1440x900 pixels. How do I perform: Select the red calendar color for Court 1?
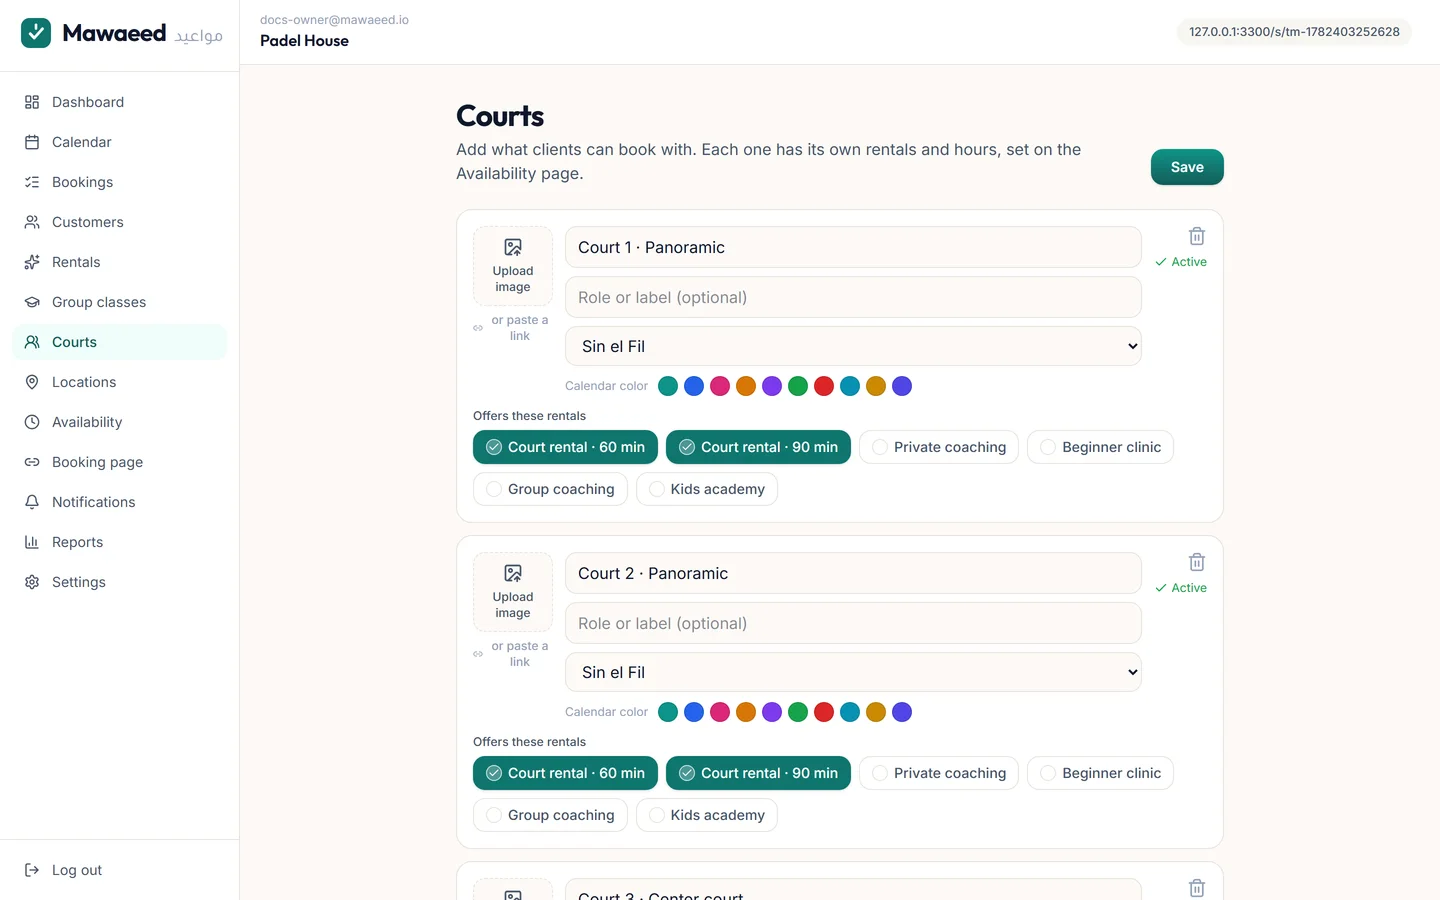[824, 386]
